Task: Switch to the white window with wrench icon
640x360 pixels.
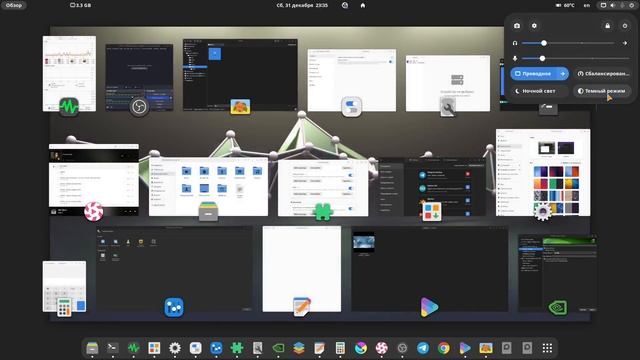Action: [448, 83]
